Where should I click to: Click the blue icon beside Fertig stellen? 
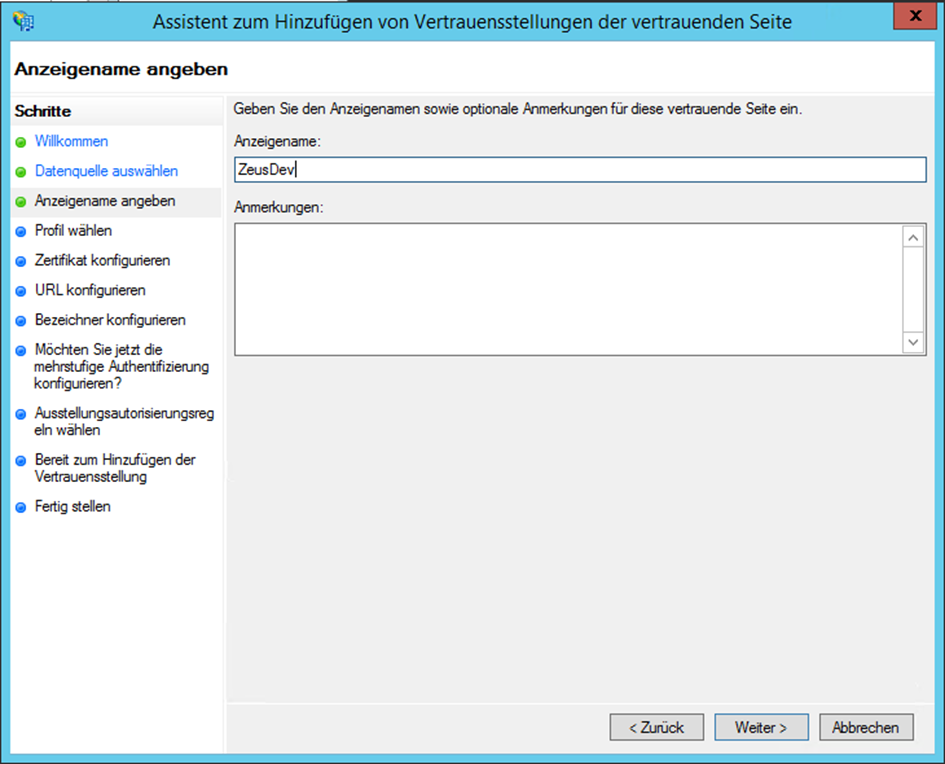(x=22, y=506)
